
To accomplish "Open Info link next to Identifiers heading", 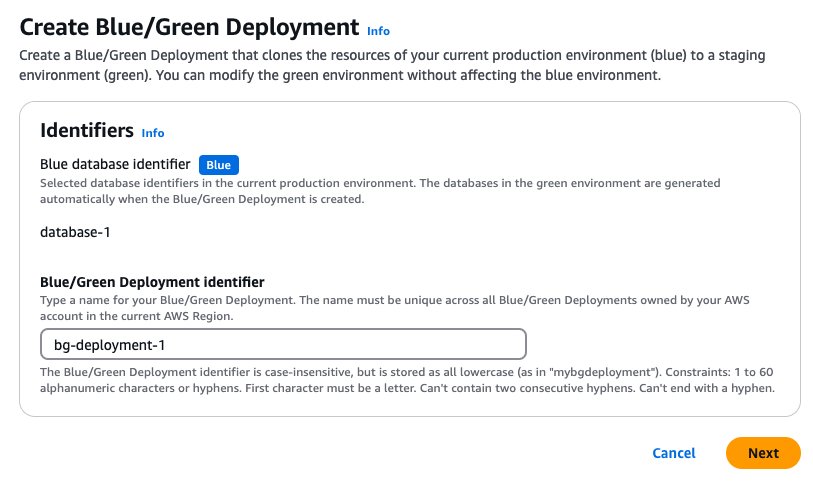I will (x=153, y=133).
